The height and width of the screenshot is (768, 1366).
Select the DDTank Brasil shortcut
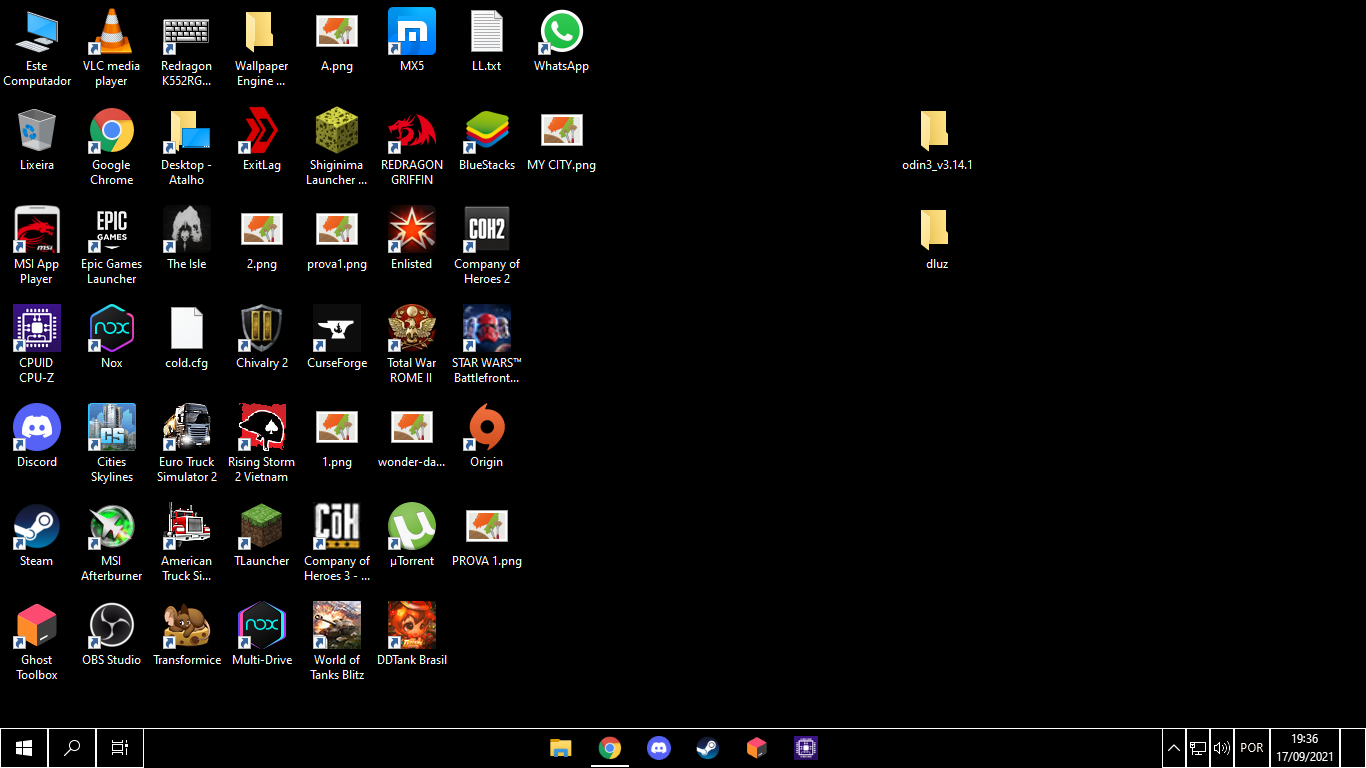tap(412, 634)
